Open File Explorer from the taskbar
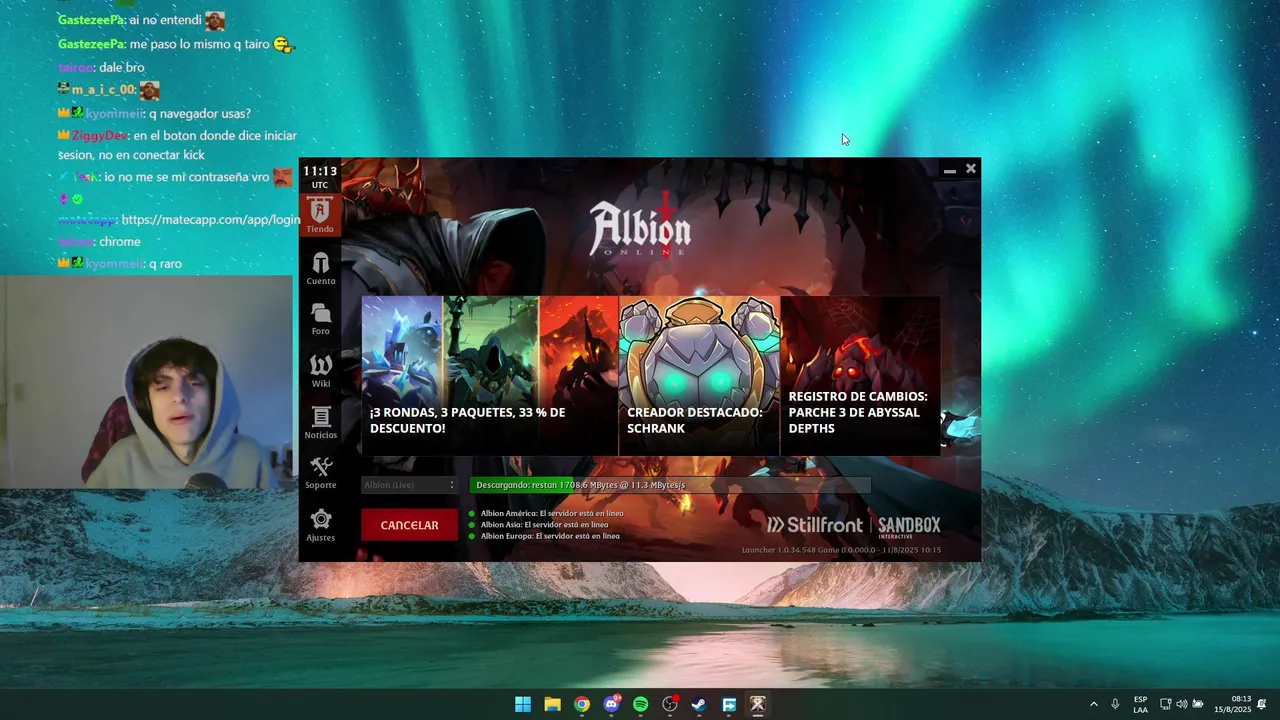Screen dimensions: 1280x720 tap(552, 704)
